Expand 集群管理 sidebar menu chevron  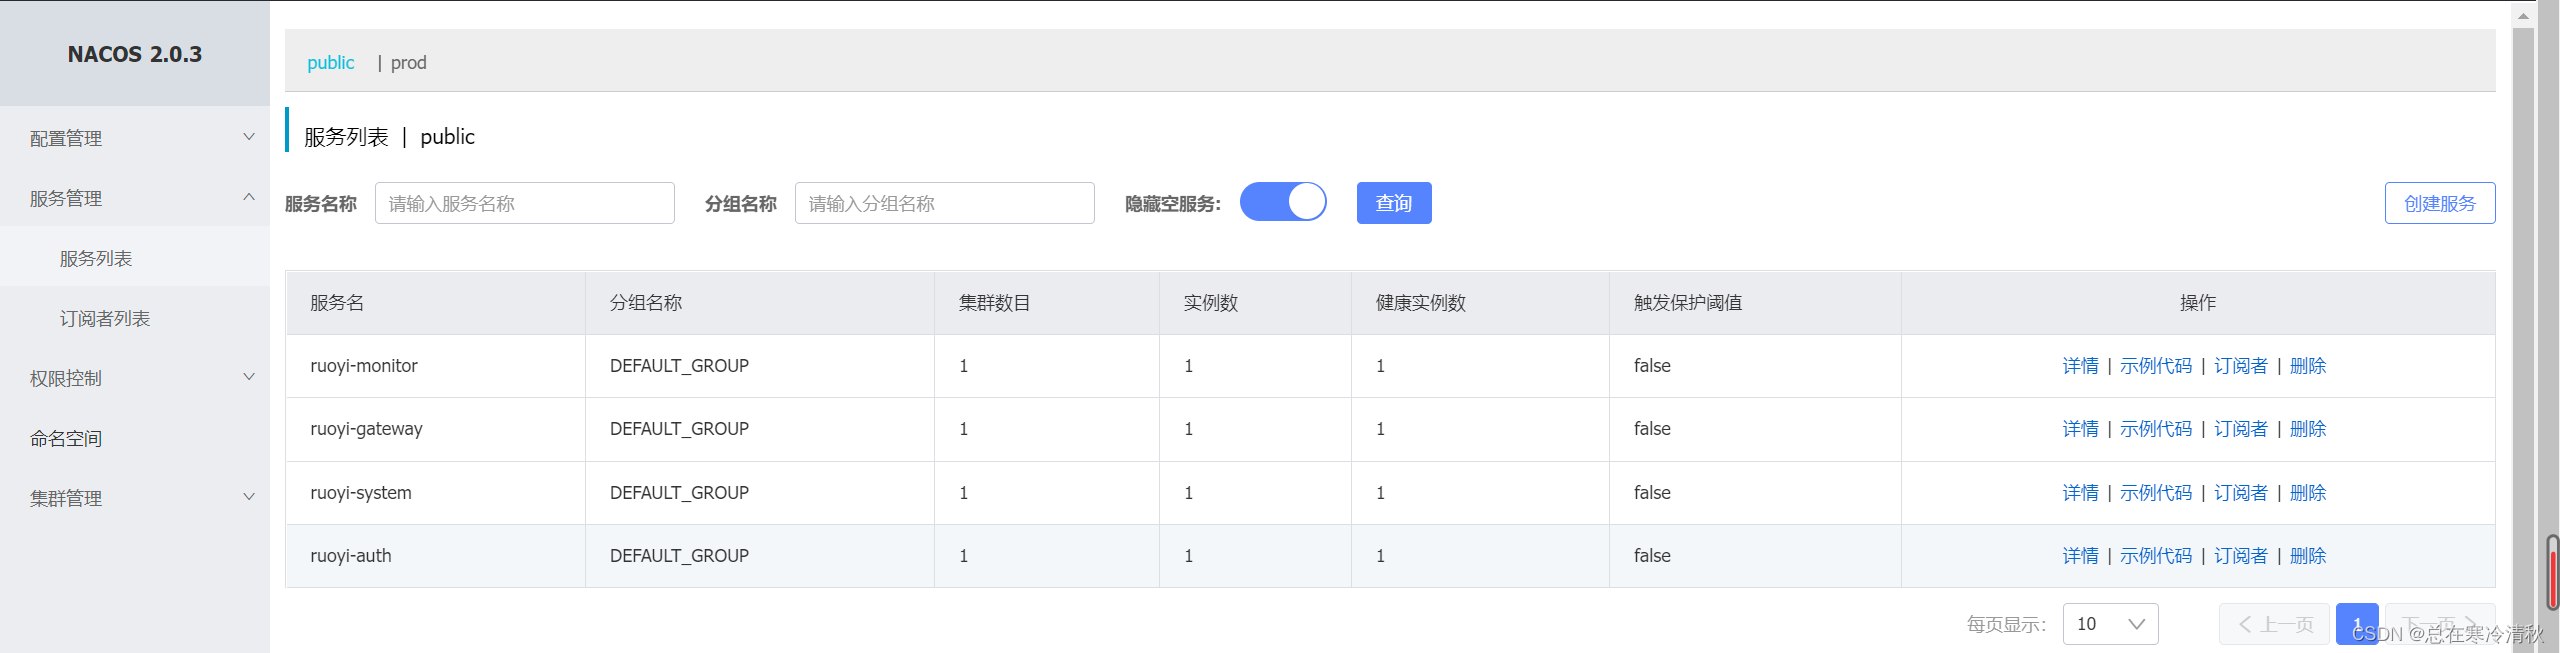pyautogui.click(x=249, y=497)
